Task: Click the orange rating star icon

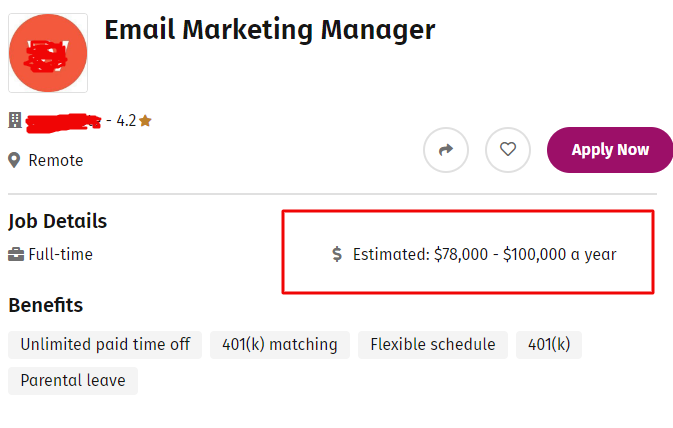Action: pyautogui.click(x=146, y=121)
